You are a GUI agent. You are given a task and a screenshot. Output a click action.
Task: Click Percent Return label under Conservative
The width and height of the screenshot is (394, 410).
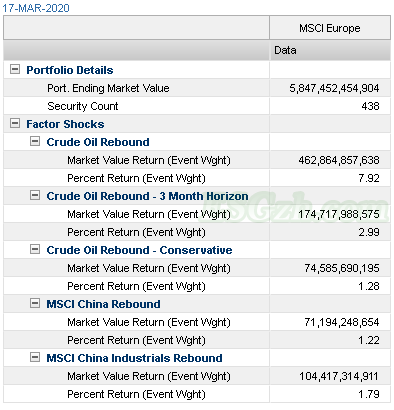pyautogui.click(x=136, y=286)
